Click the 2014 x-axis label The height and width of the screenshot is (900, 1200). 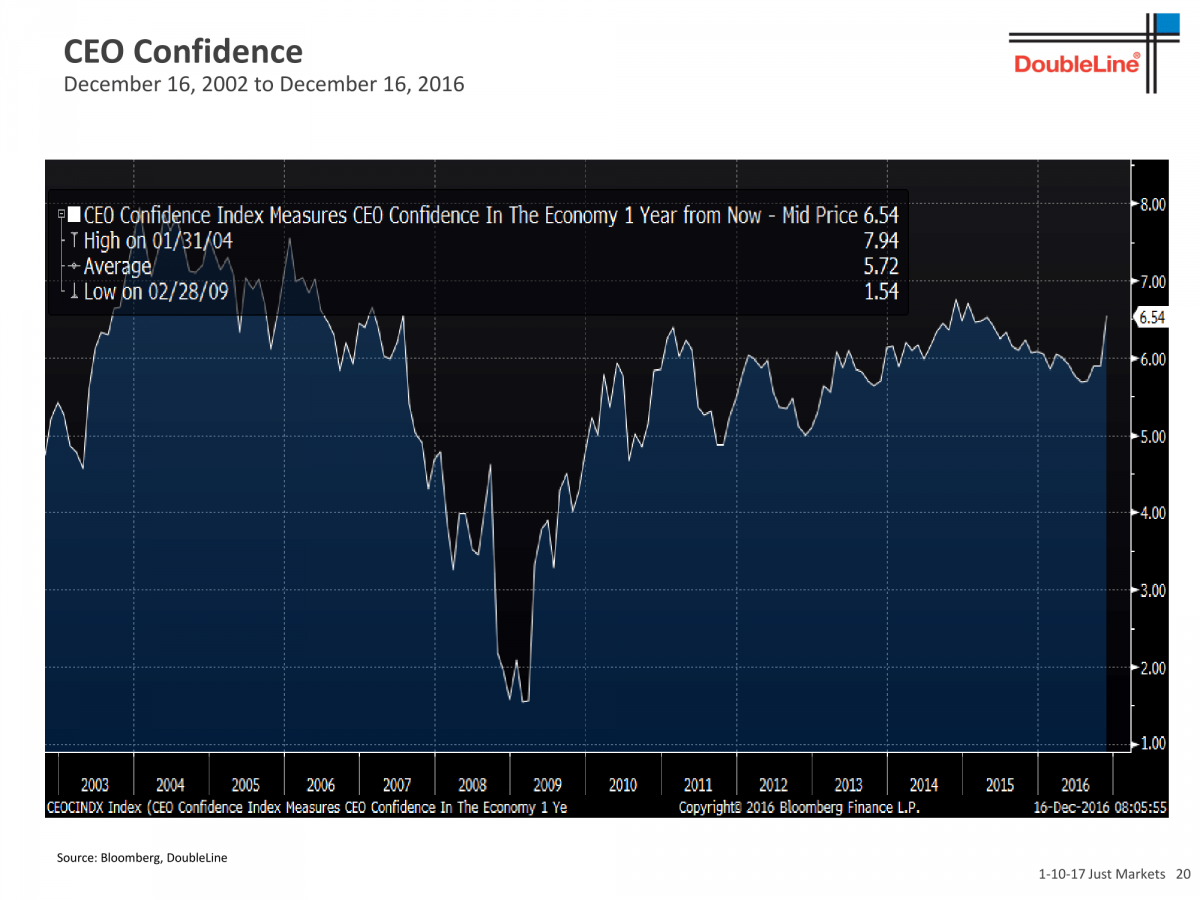point(924,785)
